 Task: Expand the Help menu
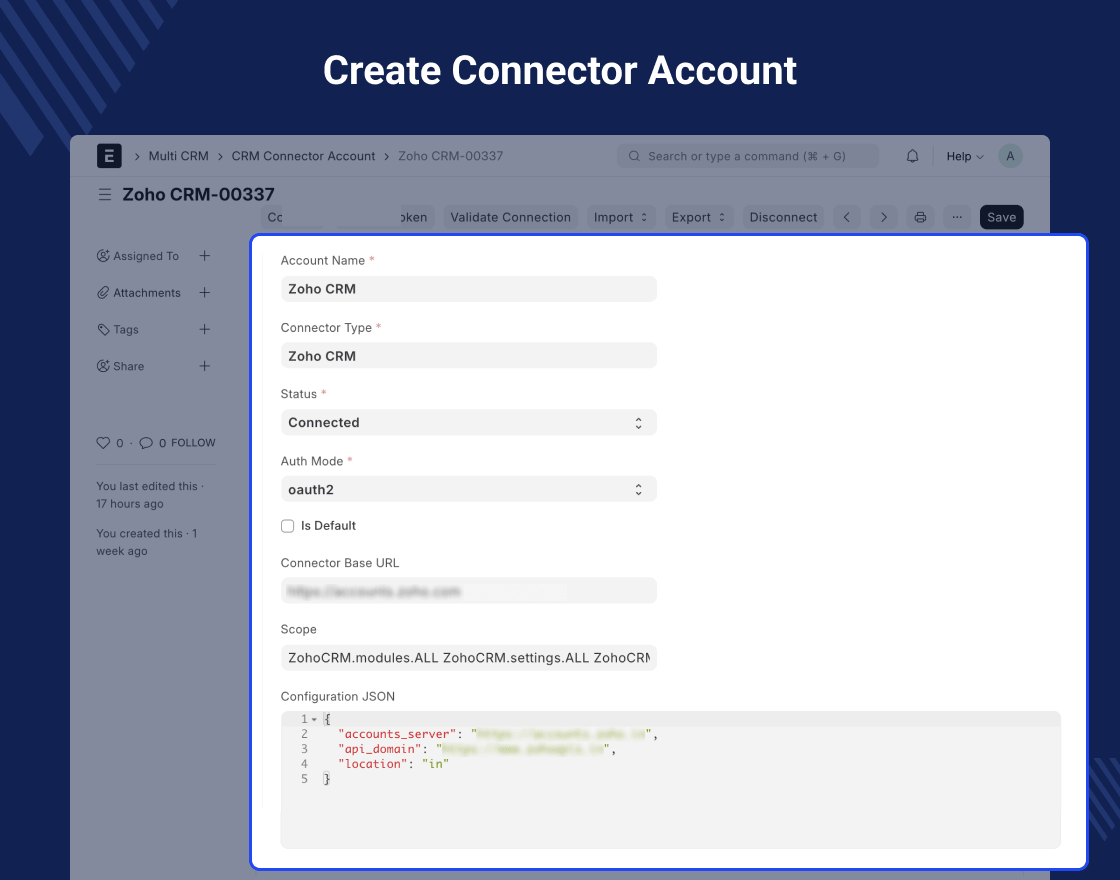click(x=965, y=156)
